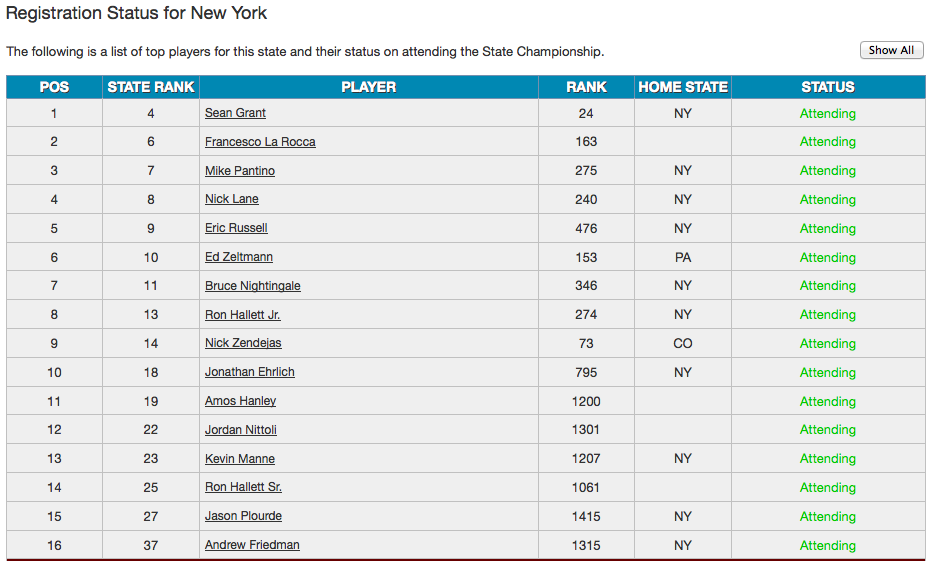Click the Amos Hanley link
Viewport: 931px width, 561px height.
[240, 401]
